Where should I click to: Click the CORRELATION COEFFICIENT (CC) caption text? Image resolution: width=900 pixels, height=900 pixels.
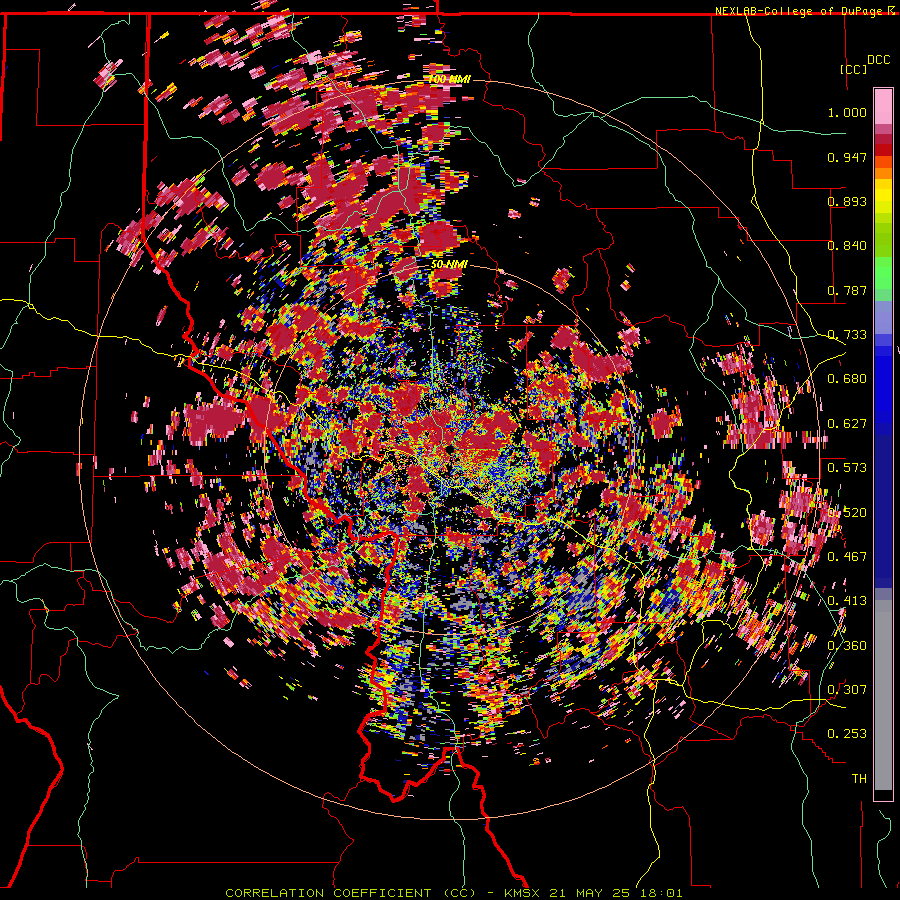(350, 893)
